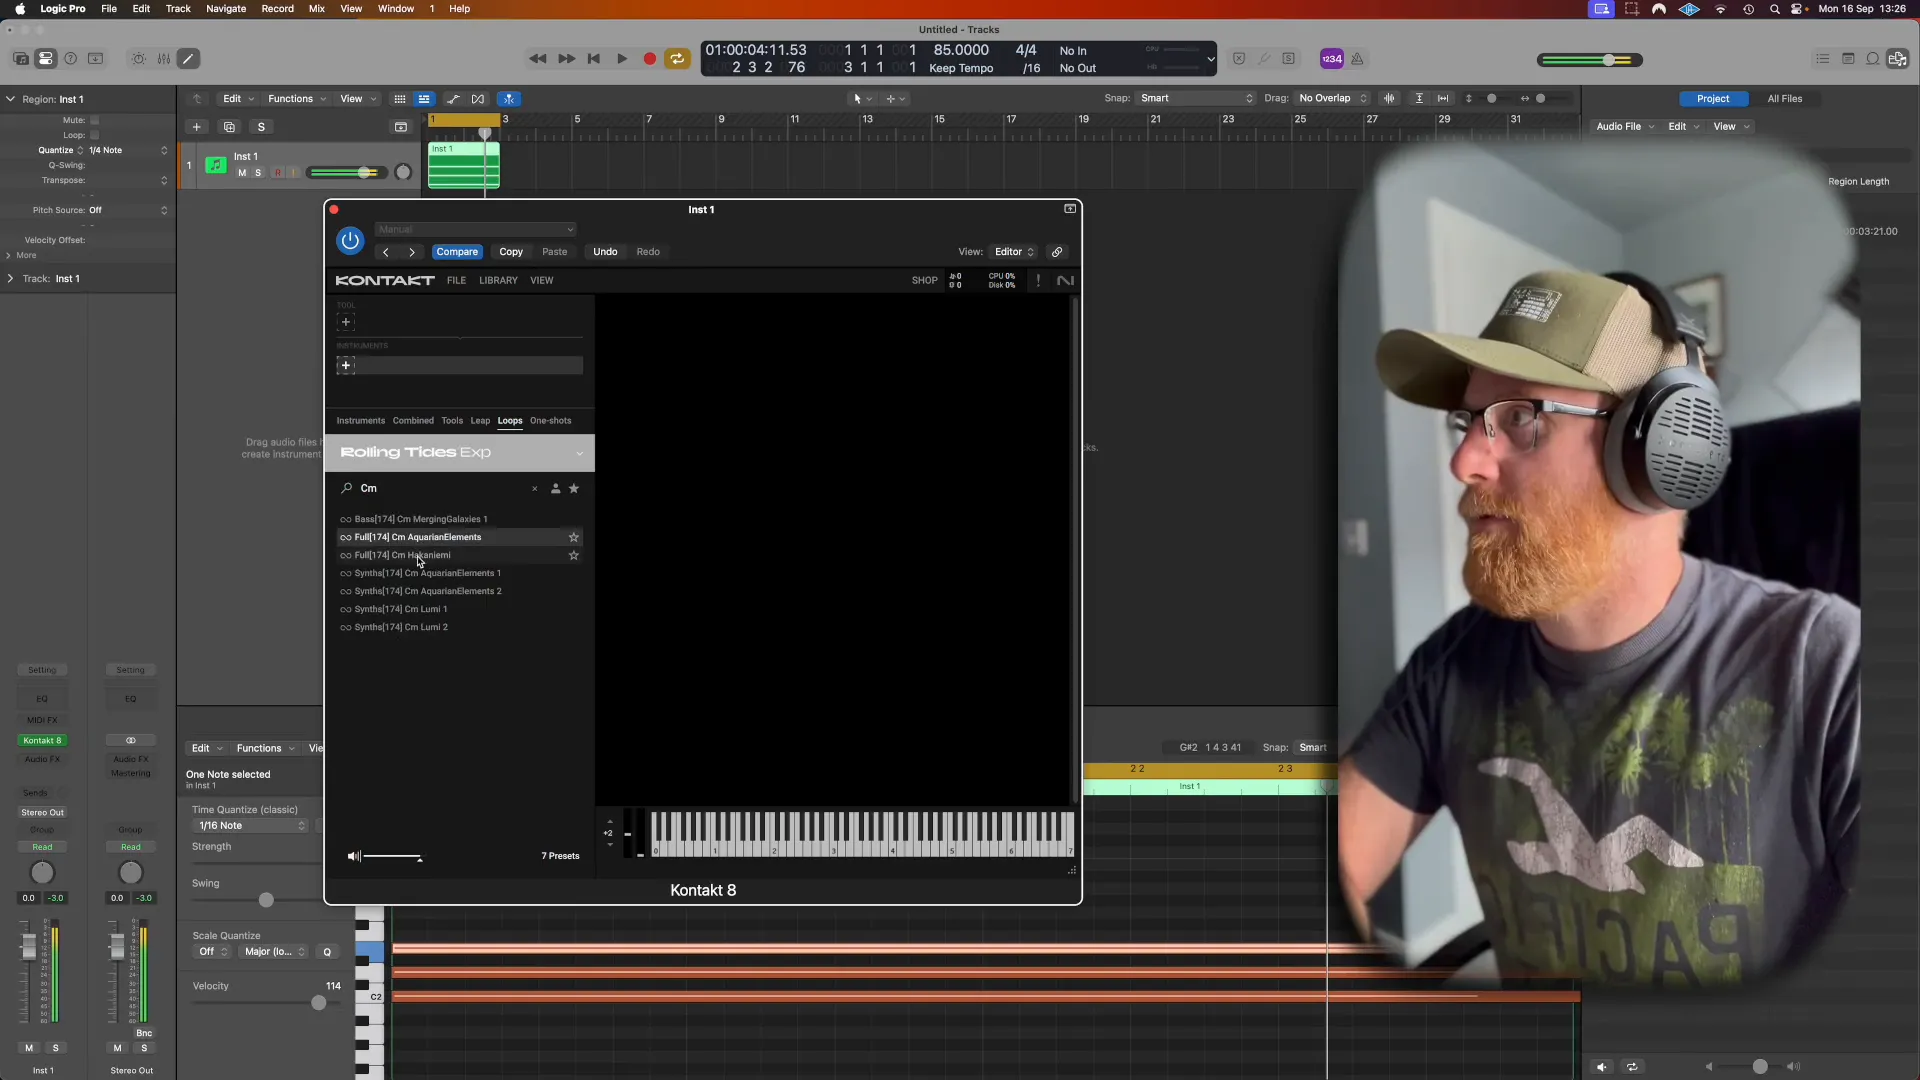Record-enable track Inst 1 with R button
This screenshot has width=1920, height=1080.
point(278,173)
